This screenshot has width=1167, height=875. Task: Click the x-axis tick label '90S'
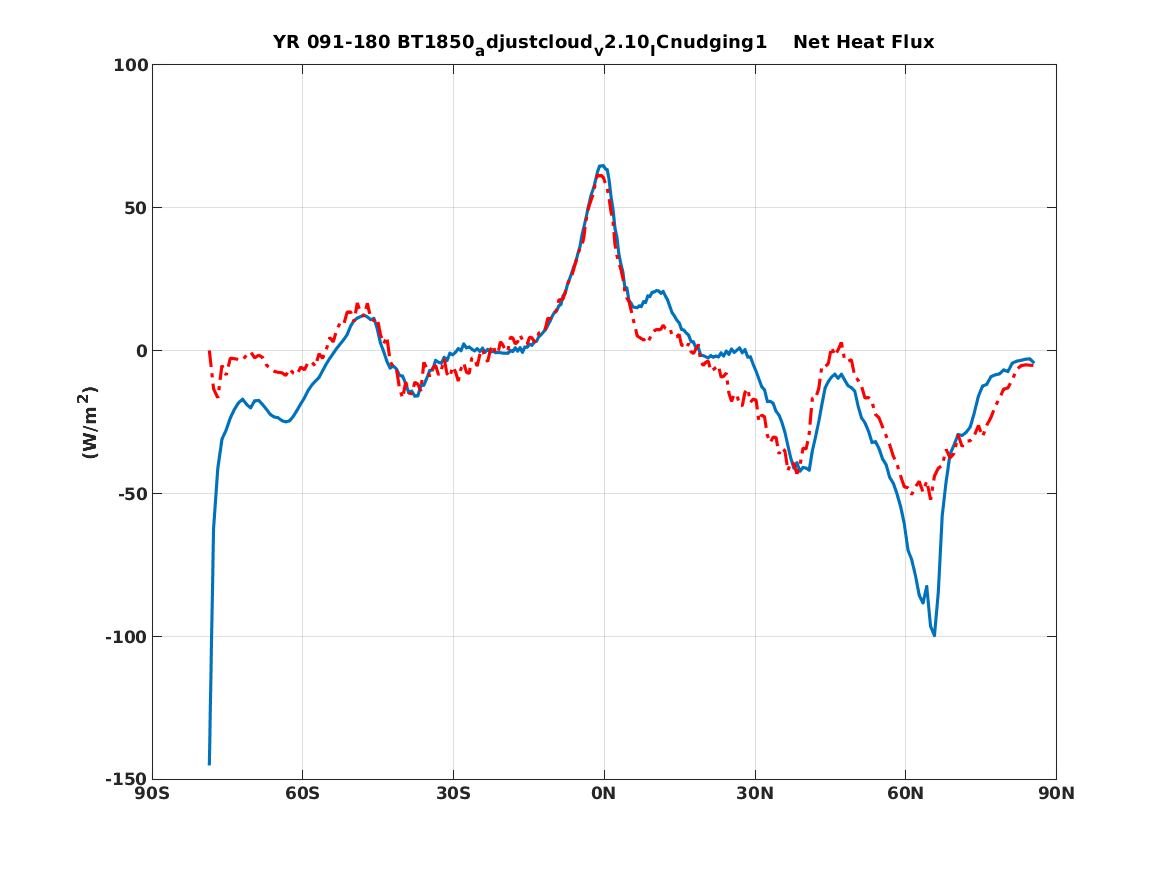pos(152,794)
